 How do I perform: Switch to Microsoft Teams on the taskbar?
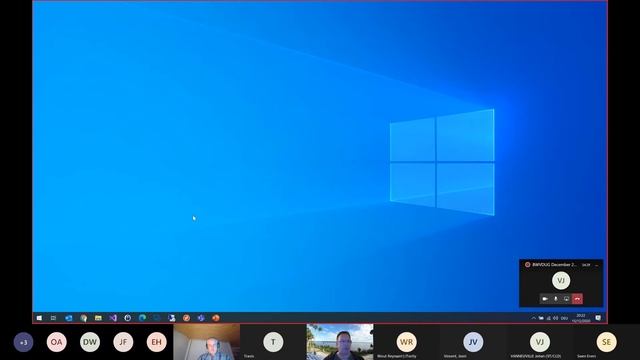tap(201, 318)
